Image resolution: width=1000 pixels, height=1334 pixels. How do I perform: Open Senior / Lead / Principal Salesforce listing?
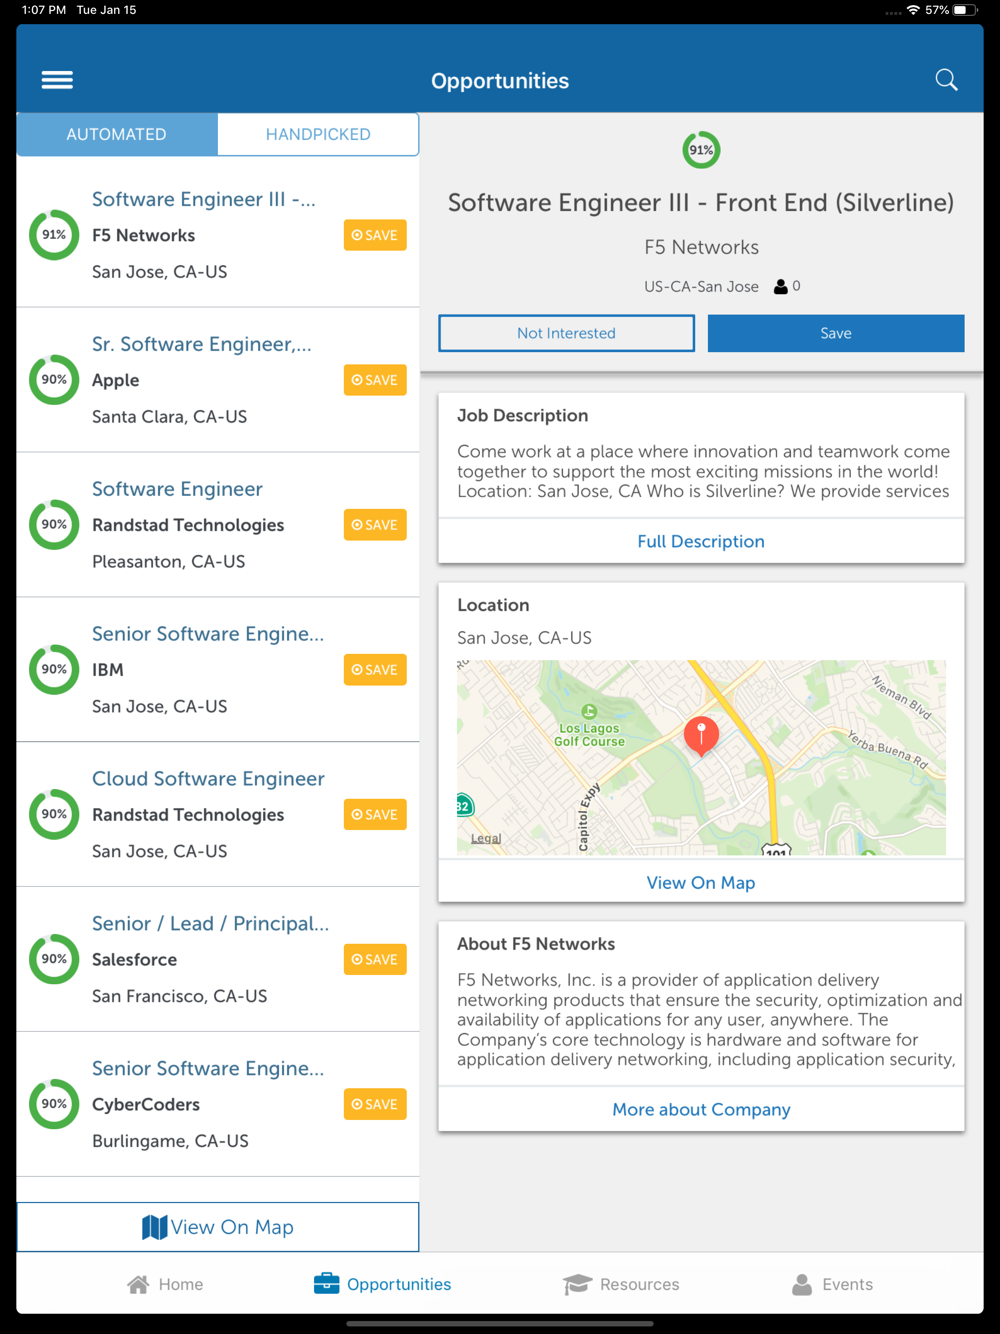click(x=210, y=924)
